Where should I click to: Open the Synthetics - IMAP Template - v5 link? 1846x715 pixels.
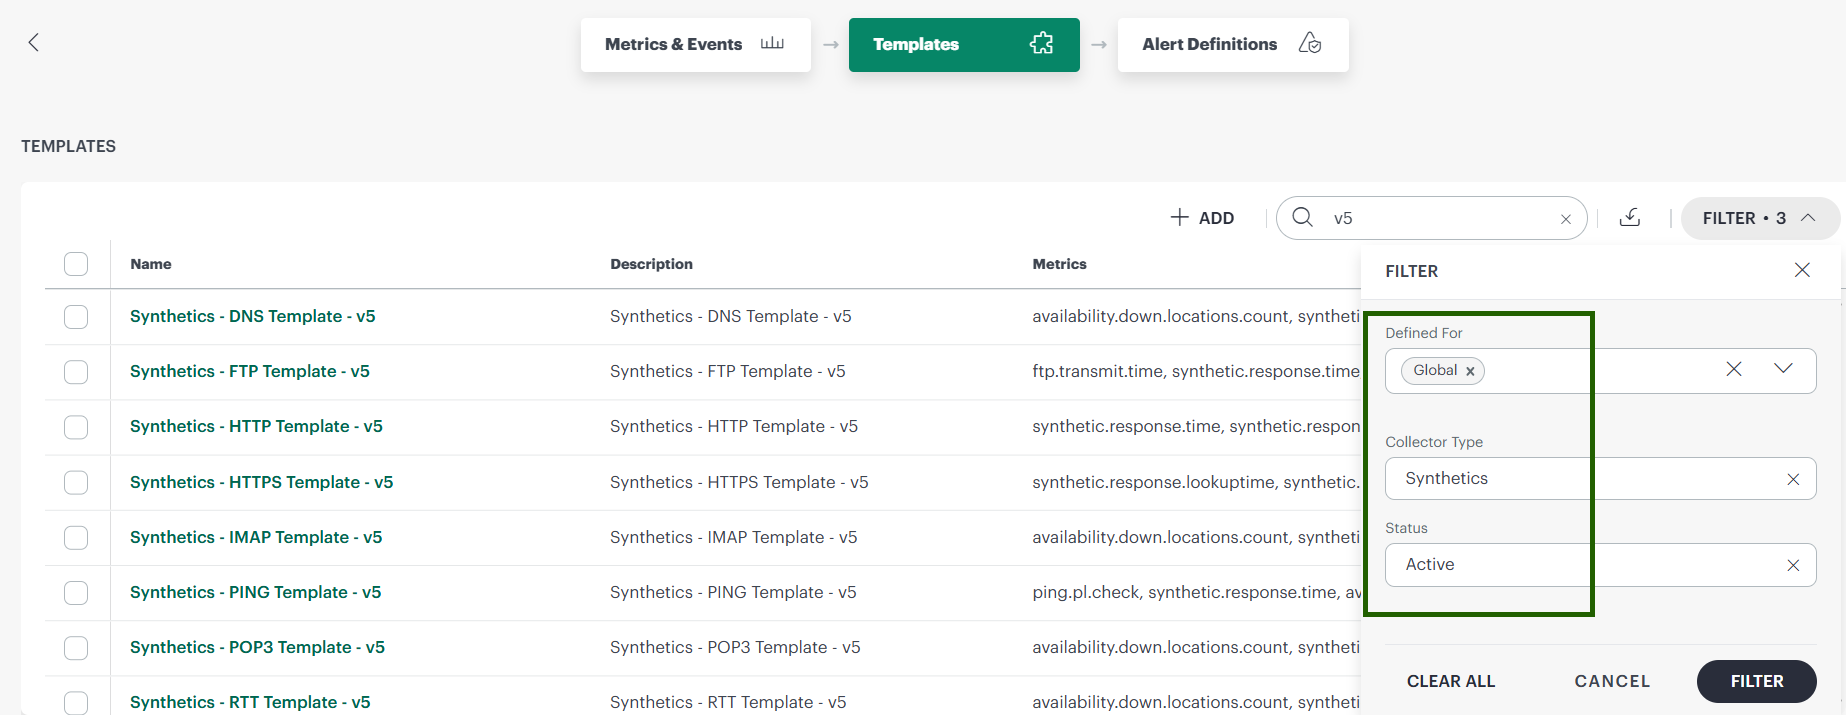tap(256, 537)
